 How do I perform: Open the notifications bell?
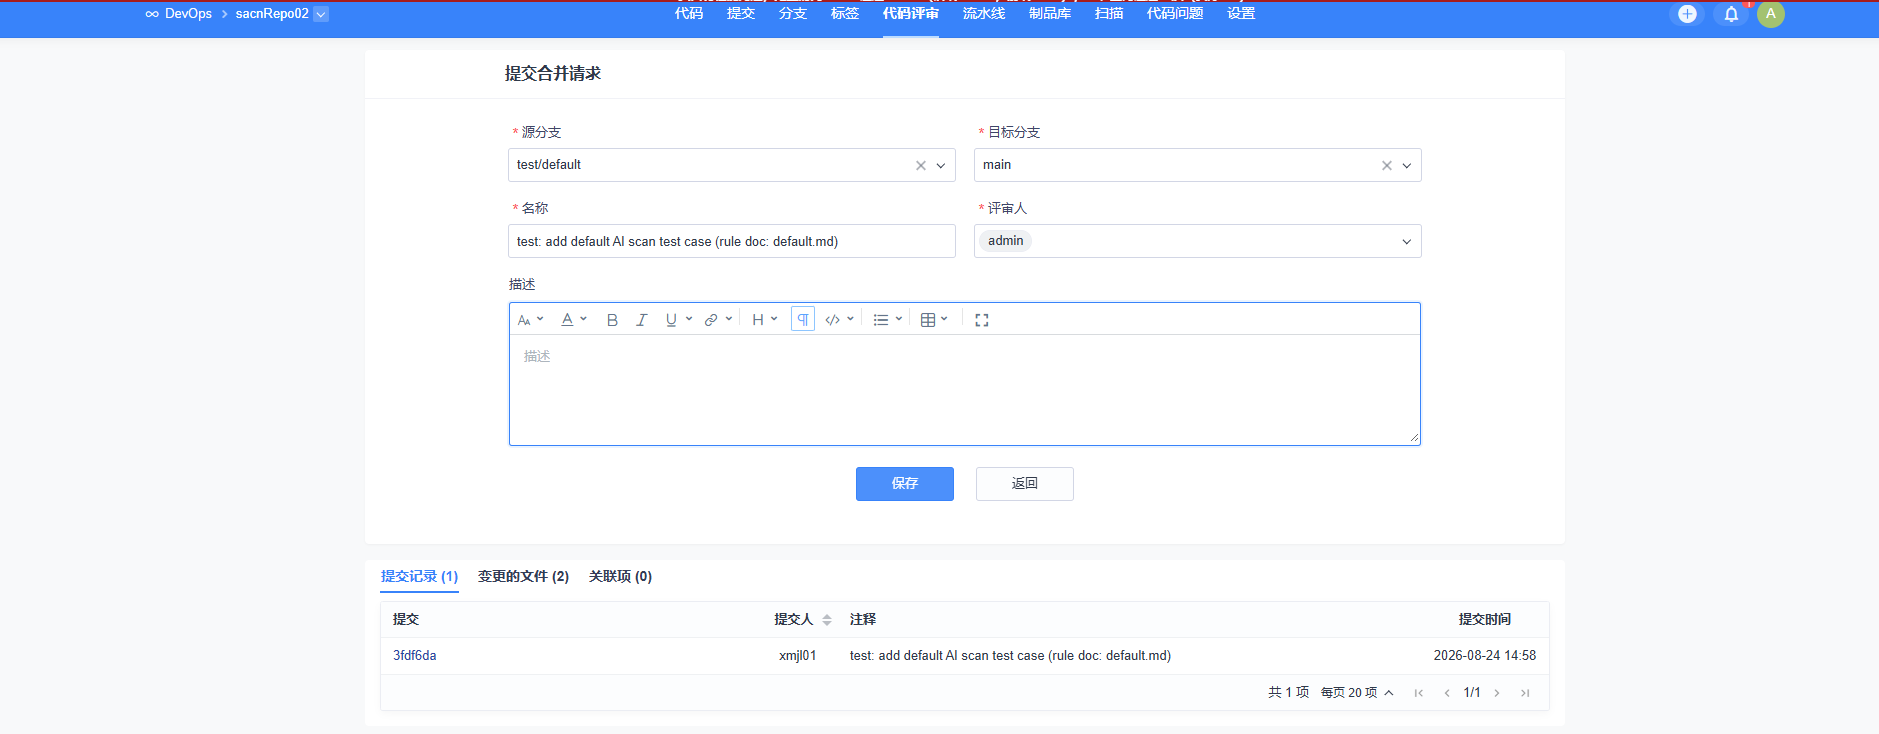tap(1731, 14)
